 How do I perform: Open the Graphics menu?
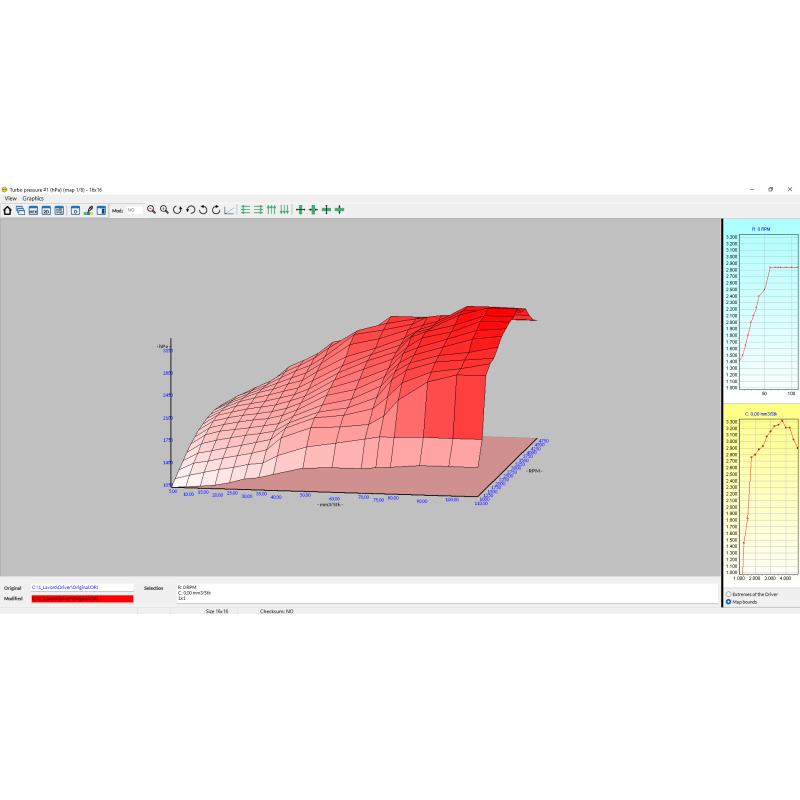tap(33, 198)
